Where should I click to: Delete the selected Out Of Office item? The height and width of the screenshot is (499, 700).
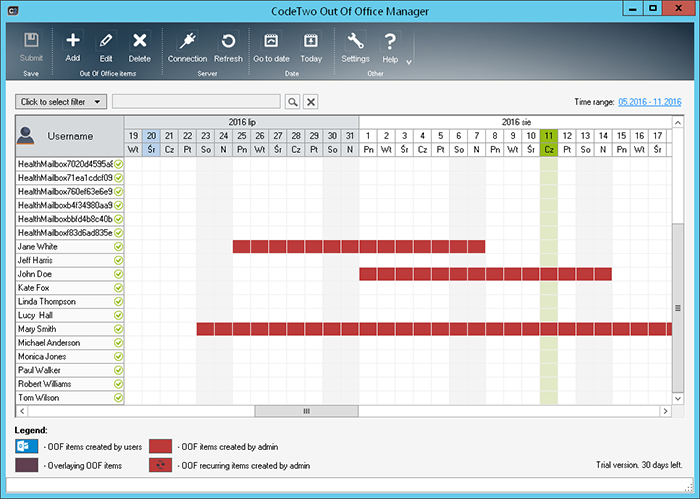(140, 46)
